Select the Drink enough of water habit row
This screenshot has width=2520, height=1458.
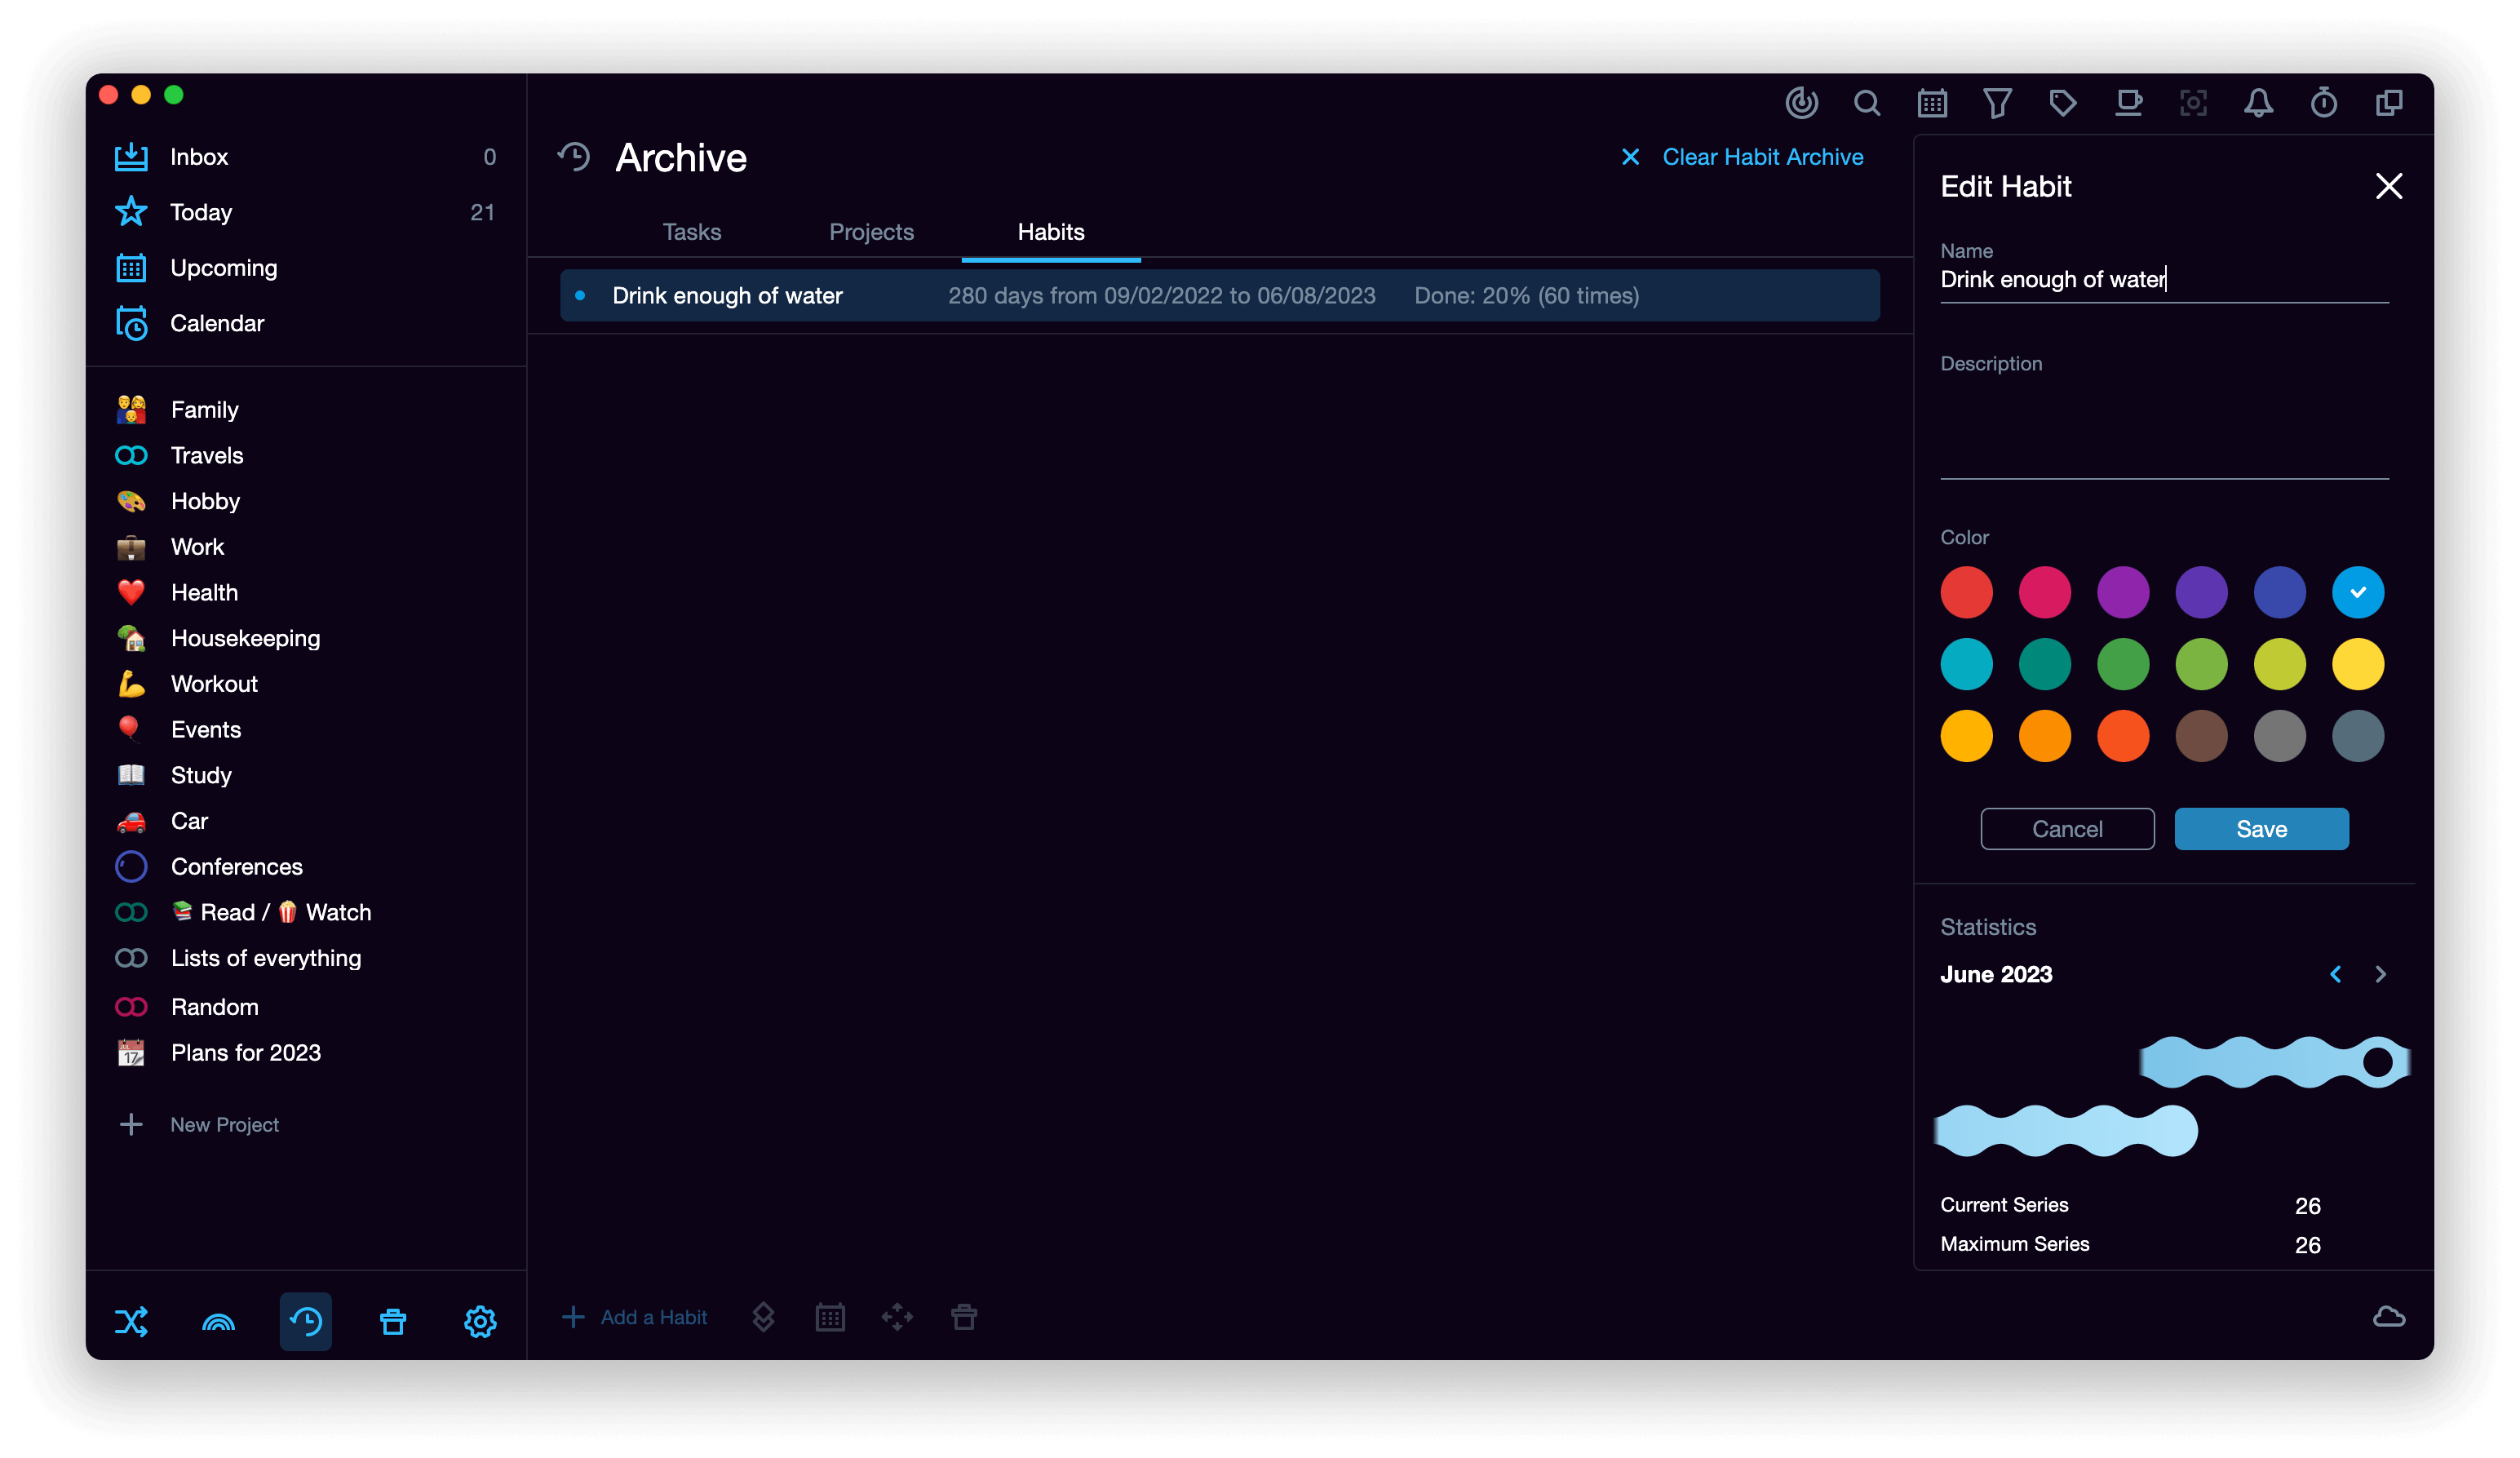click(1219, 295)
